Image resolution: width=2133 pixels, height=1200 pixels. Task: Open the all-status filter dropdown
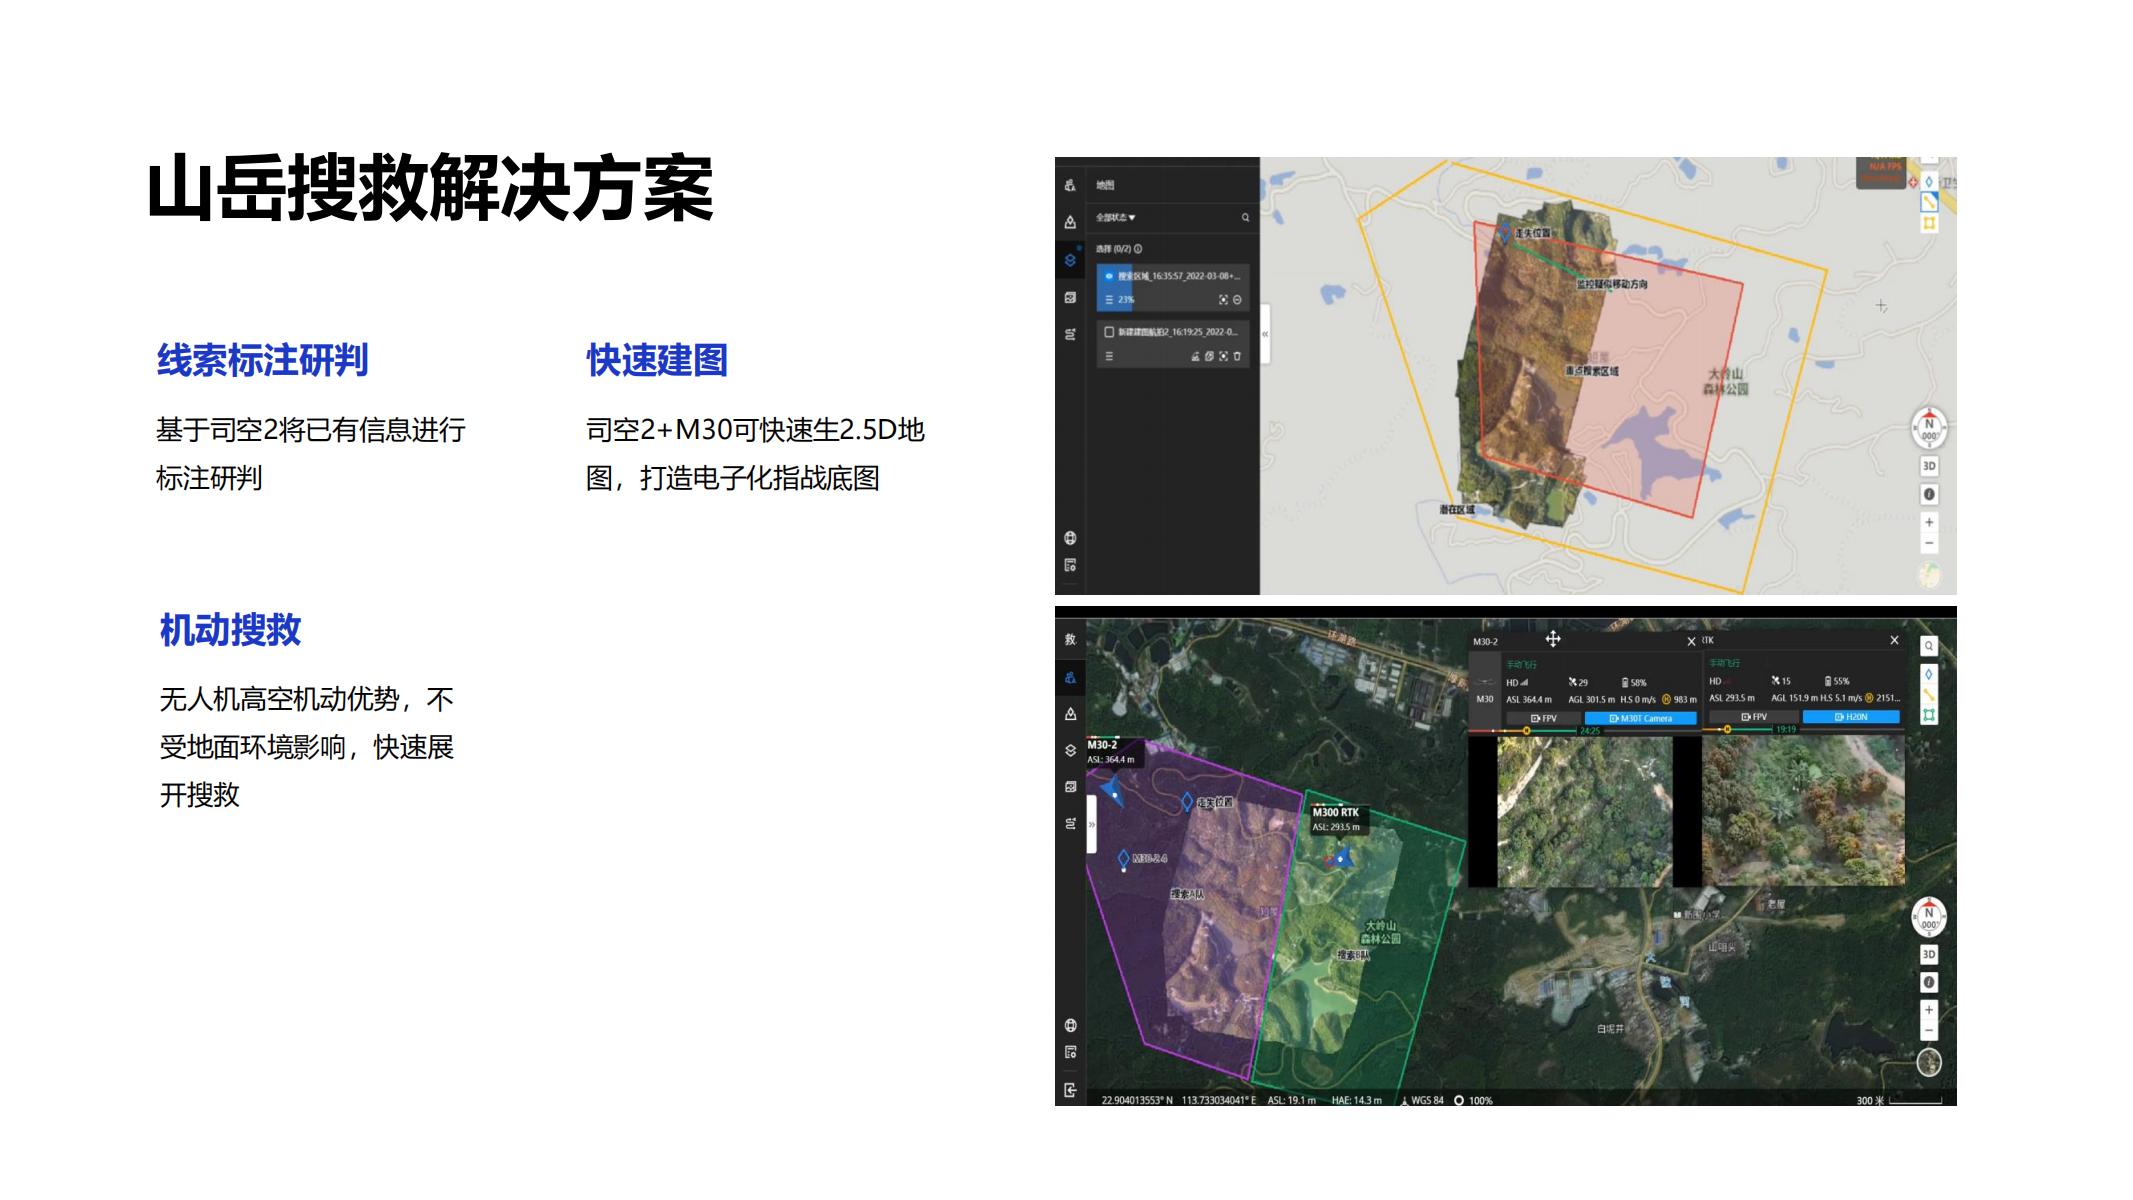click(1115, 217)
